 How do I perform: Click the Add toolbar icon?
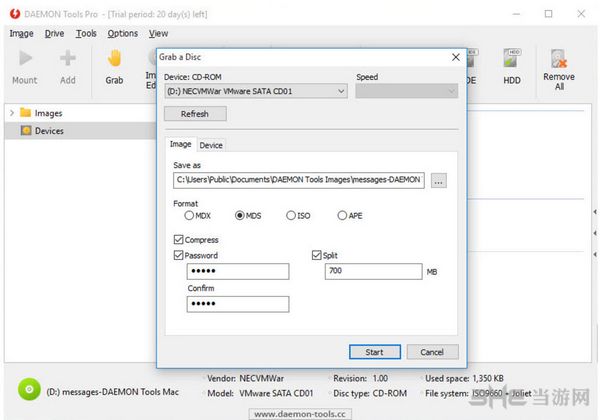coord(68,59)
